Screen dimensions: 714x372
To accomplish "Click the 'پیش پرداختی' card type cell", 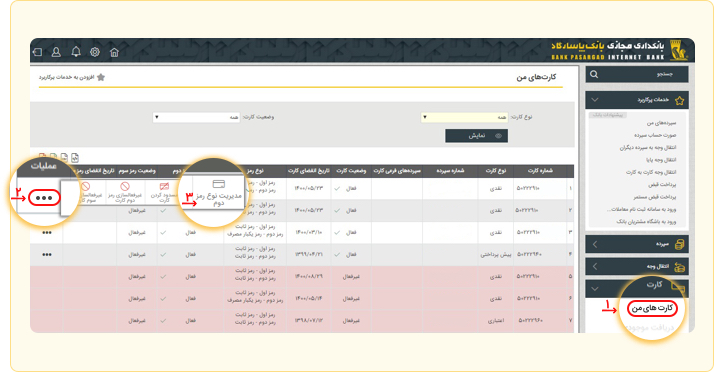I will click(x=496, y=255).
